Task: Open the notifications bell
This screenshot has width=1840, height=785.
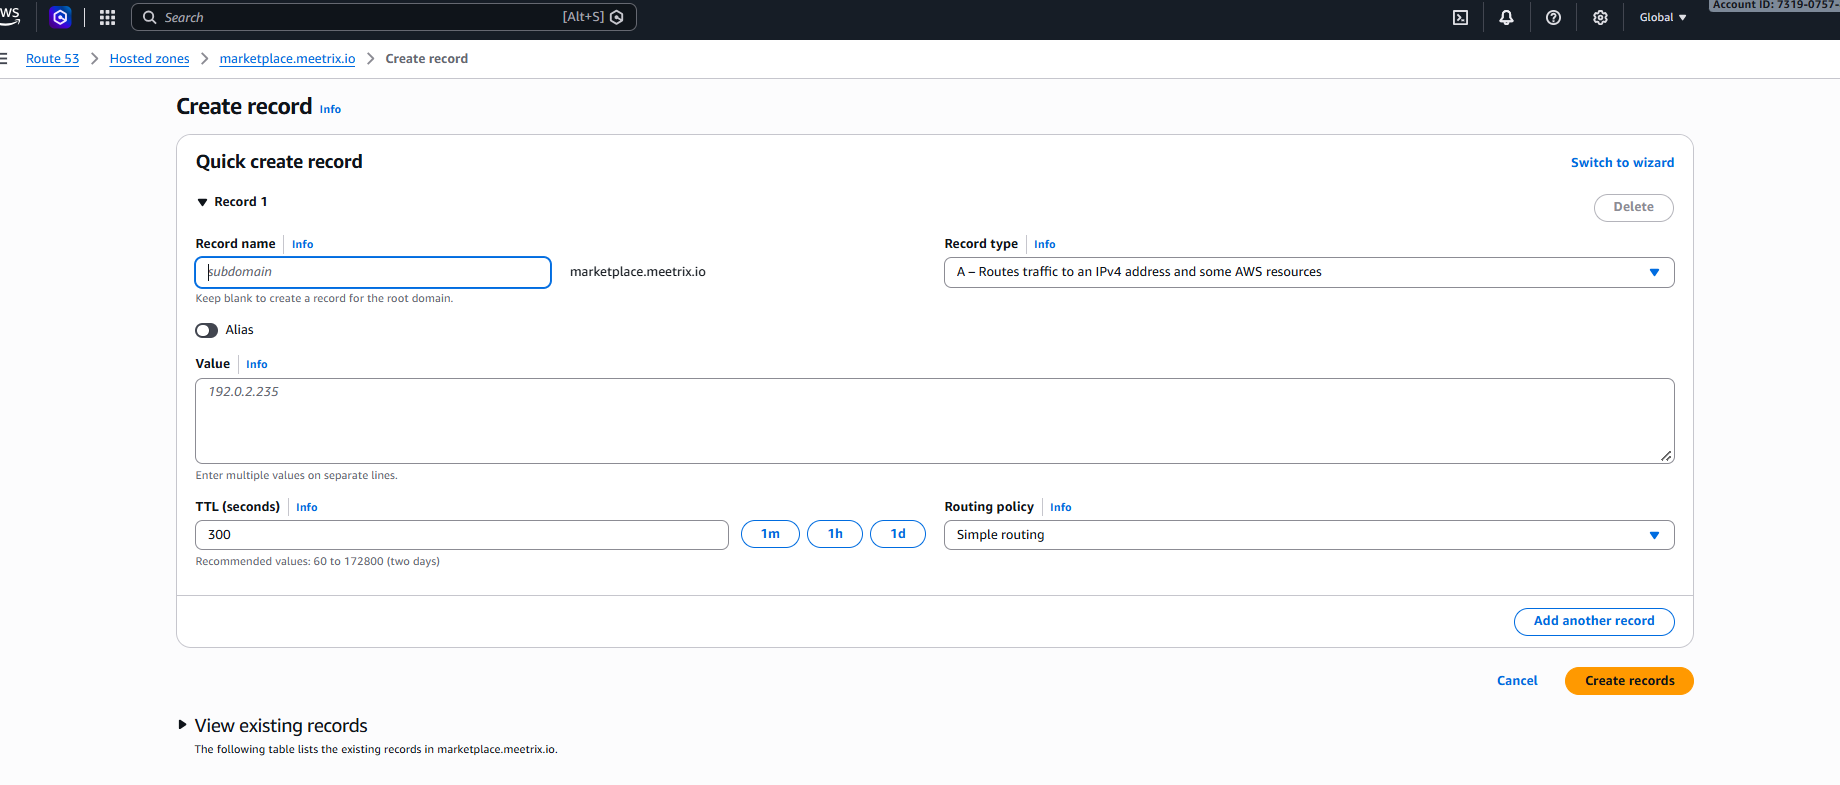Action: 1506,17
